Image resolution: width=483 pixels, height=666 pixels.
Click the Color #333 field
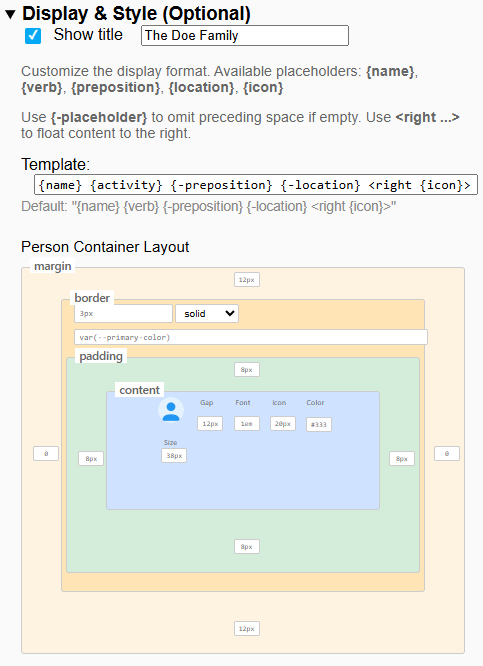coord(319,424)
